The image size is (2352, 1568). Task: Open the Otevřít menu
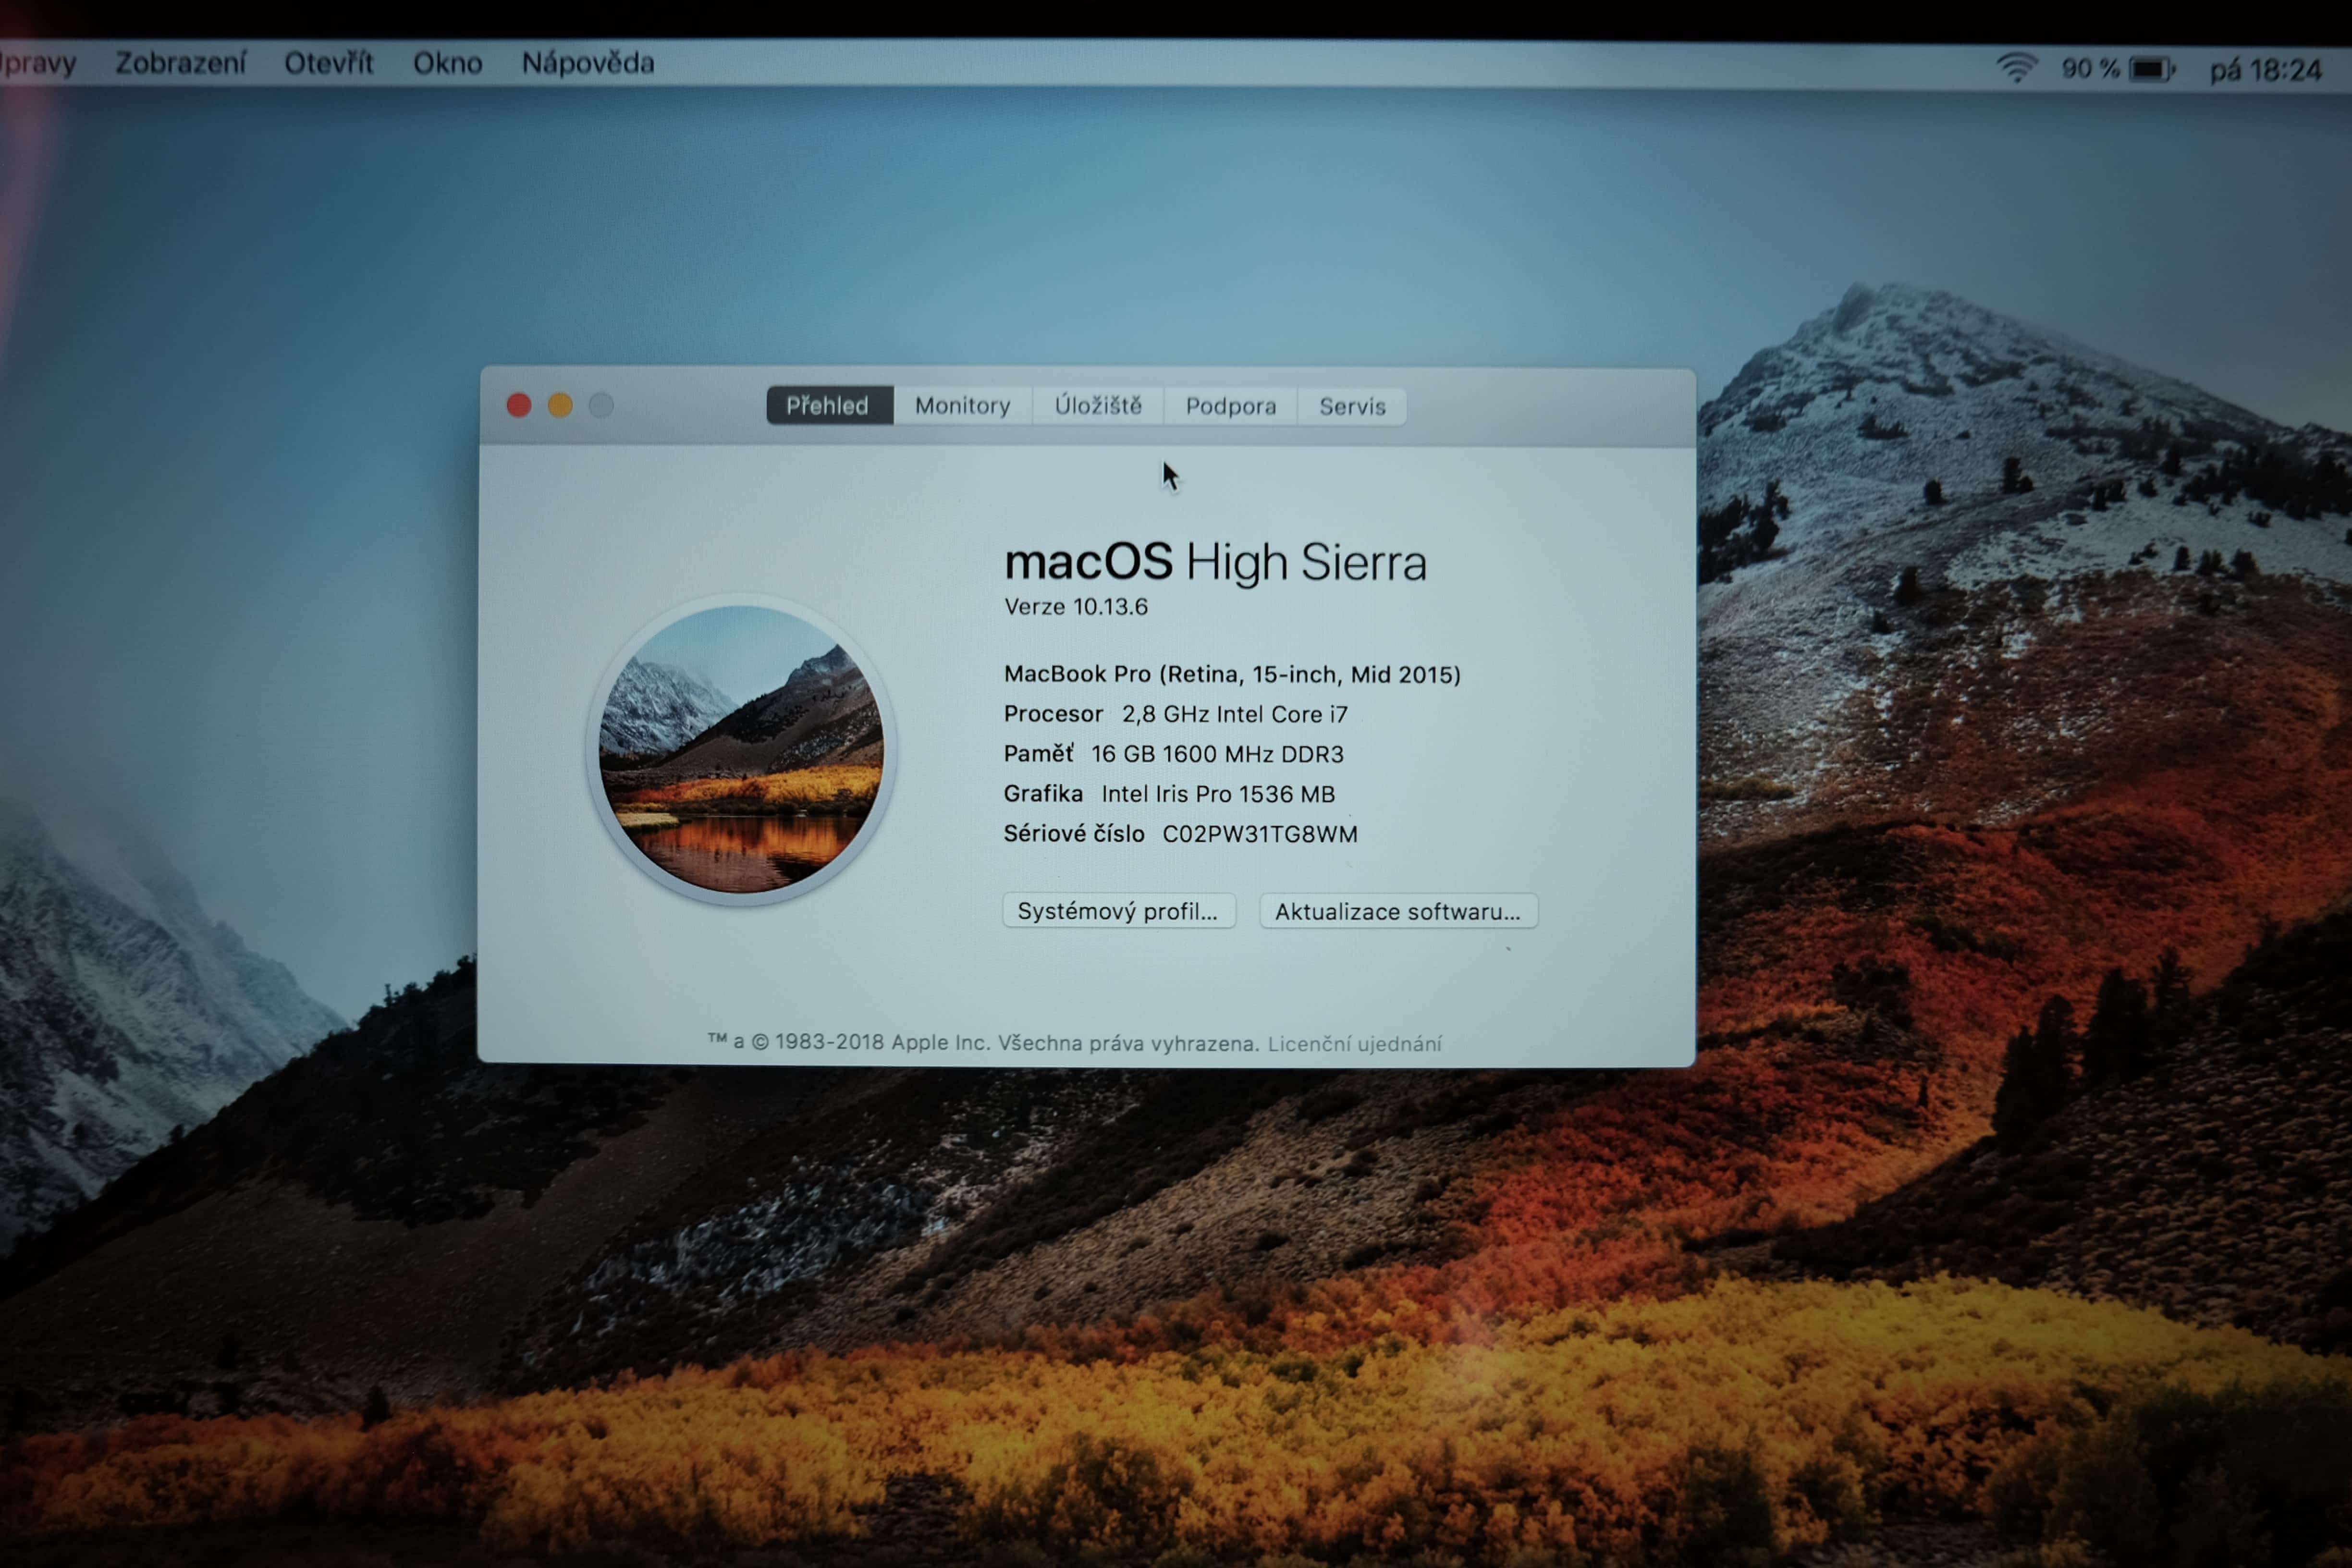tap(328, 63)
